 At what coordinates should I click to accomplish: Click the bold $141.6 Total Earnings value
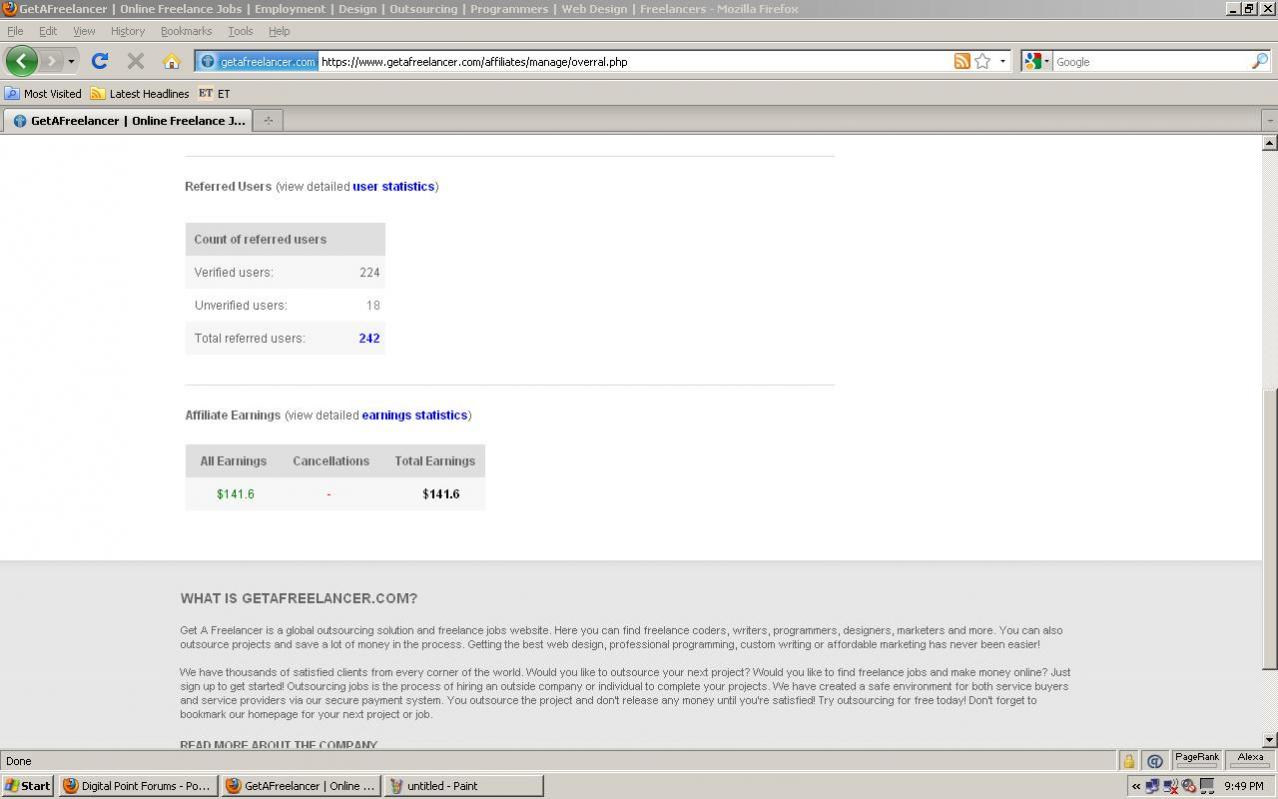(441, 494)
